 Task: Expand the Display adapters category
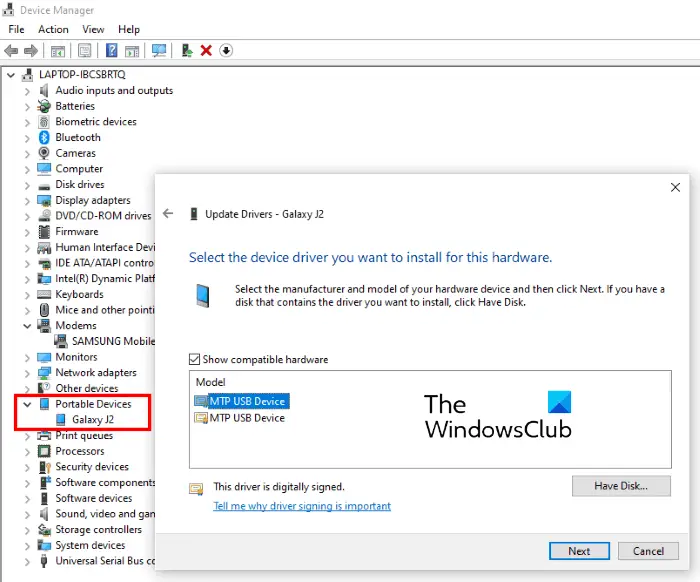27,201
